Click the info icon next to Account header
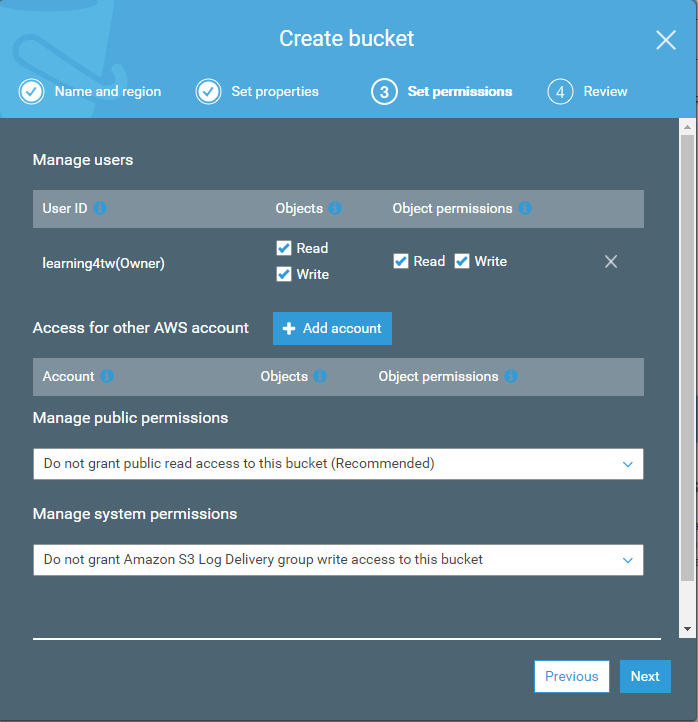Viewport: 698px width, 722px height. click(x=107, y=377)
